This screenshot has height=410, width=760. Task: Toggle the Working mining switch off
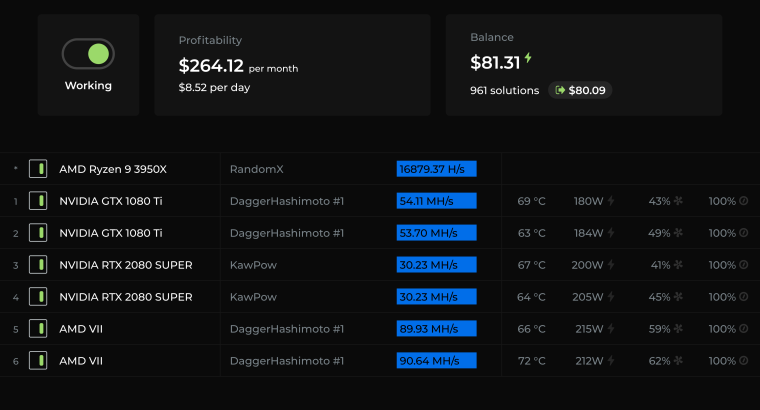88,54
